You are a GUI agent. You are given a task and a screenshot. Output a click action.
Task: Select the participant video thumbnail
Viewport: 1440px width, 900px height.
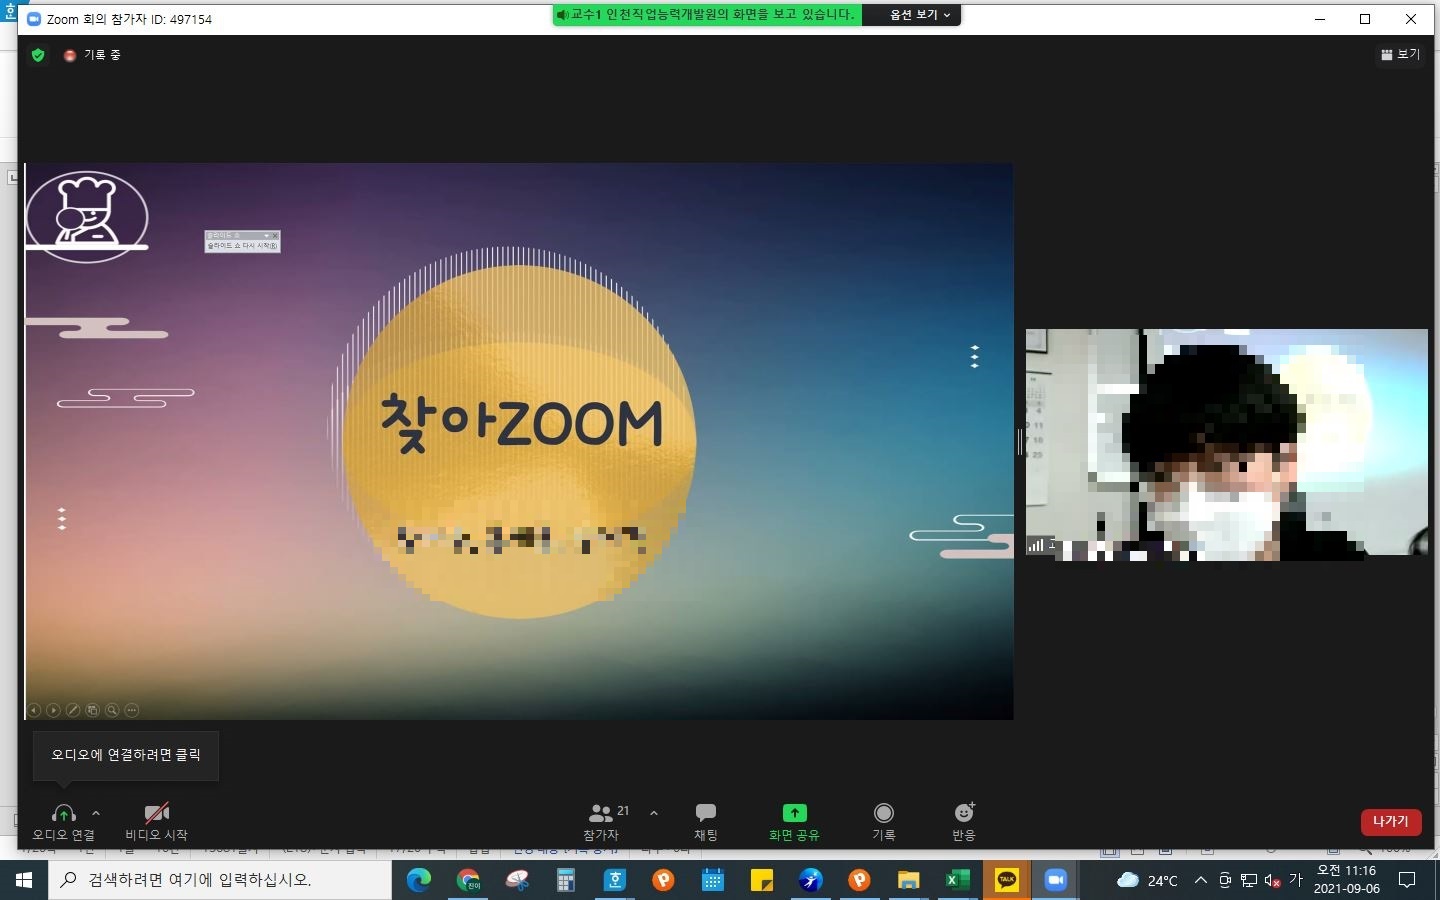1227,443
